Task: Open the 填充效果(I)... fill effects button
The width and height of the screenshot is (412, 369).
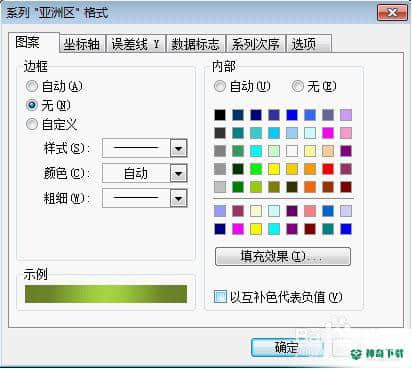Action: click(x=283, y=256)
